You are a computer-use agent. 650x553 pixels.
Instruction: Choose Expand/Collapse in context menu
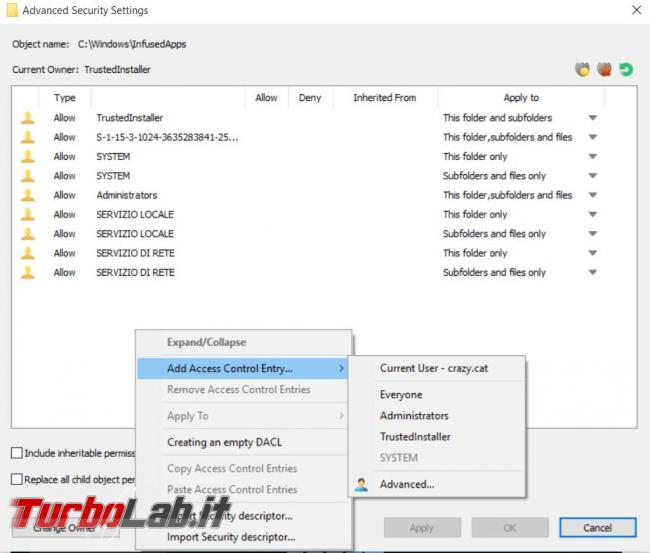(243, 342)
